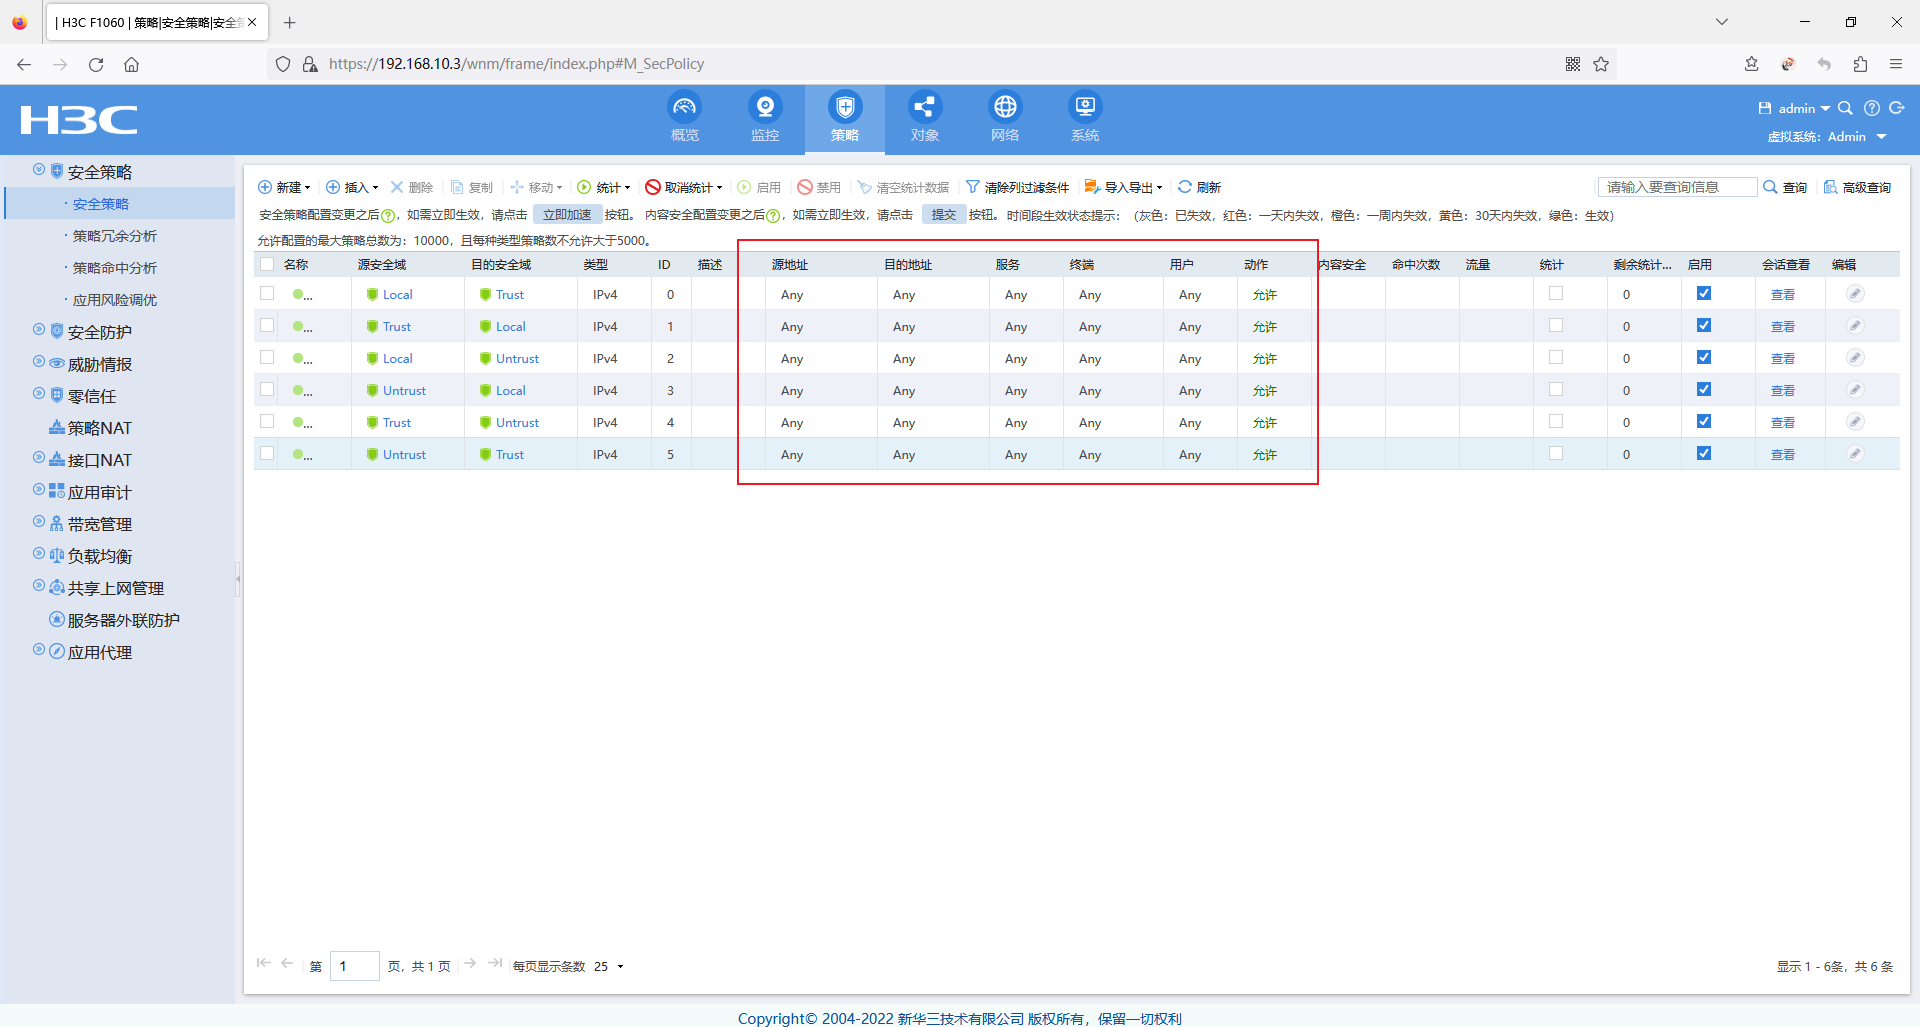Select the row checkbox for policy ID 3

point(267,390)
